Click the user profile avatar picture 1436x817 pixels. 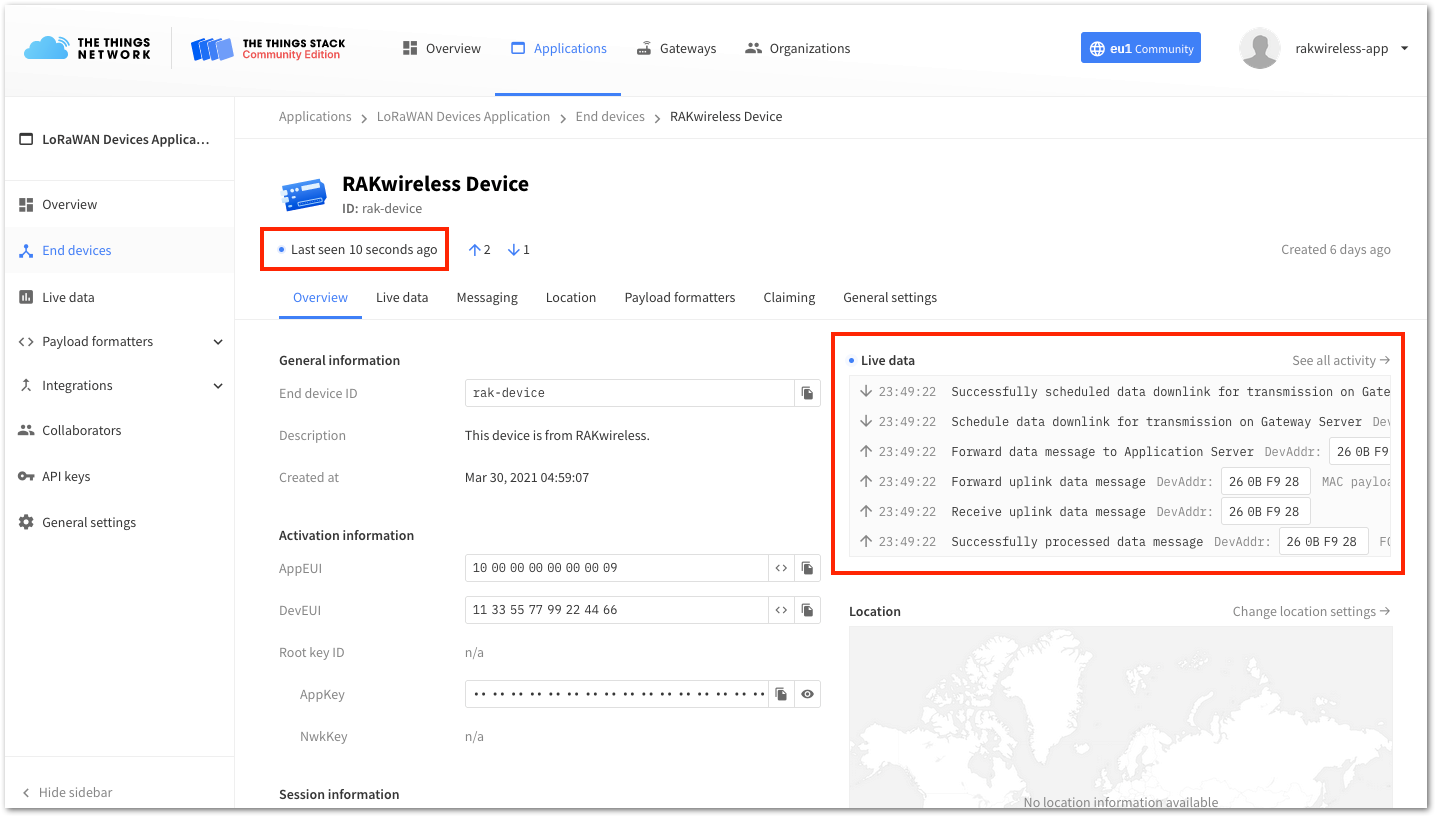[x=1260, y=48]
